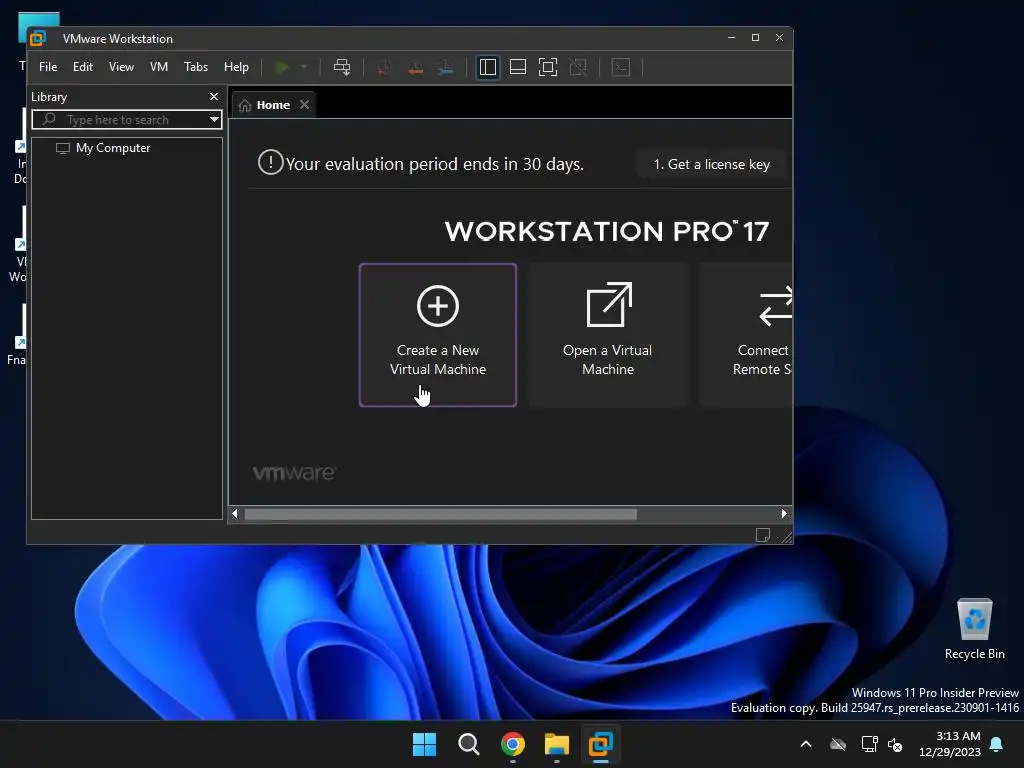This screenshot has height=768, width=1024.
Task: Click the muted volume tray icon
Action: coord(895,744)
